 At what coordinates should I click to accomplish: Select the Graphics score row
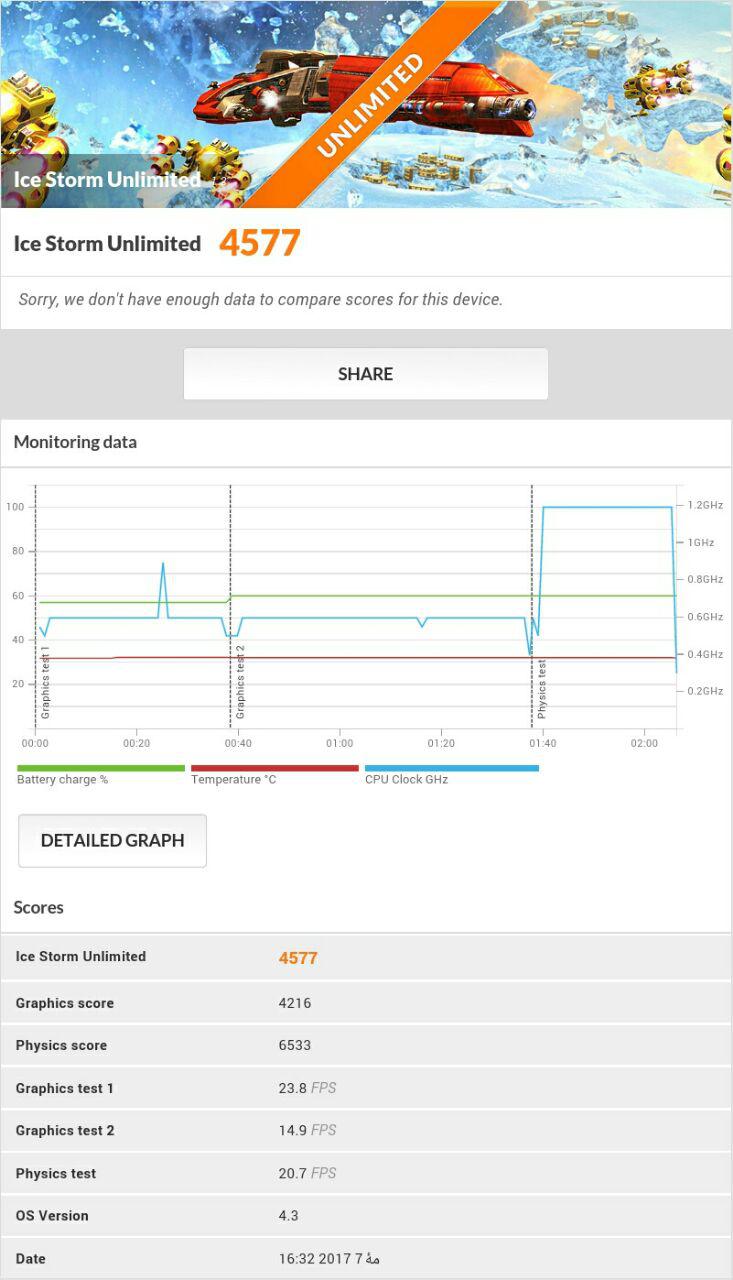click(x=366, y=1003)
